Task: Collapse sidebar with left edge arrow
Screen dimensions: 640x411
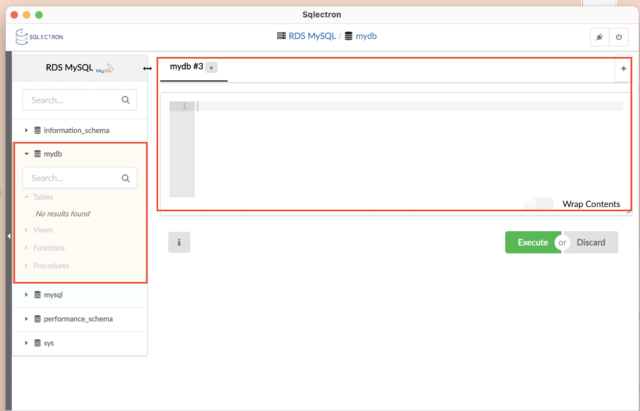Action: pyautogui.click(x=9, y=236)
